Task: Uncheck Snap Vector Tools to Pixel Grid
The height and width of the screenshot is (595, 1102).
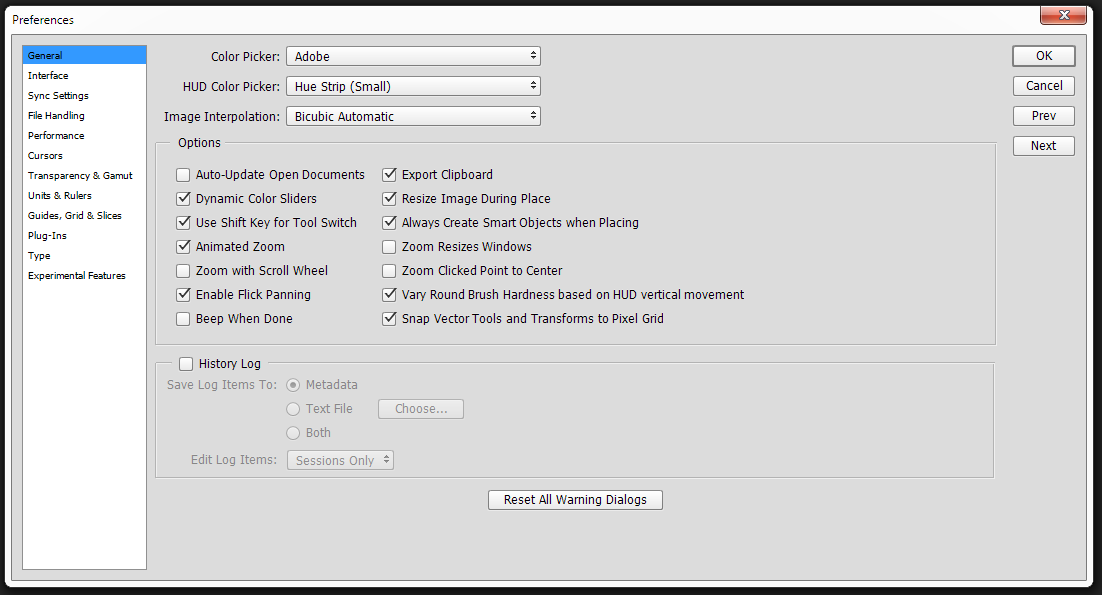Action: [390, 319]
